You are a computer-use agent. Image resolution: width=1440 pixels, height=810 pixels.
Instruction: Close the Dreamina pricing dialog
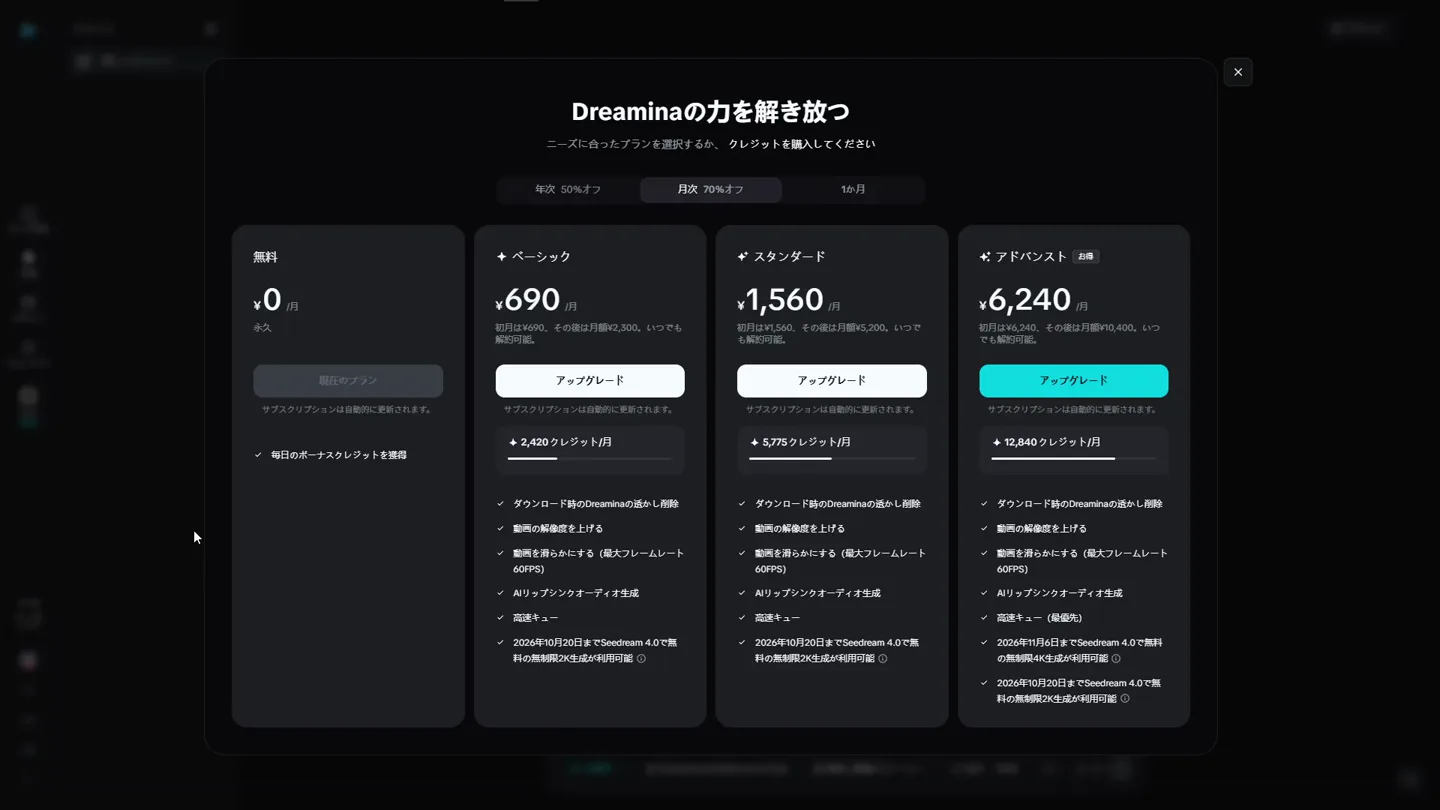1237,72
